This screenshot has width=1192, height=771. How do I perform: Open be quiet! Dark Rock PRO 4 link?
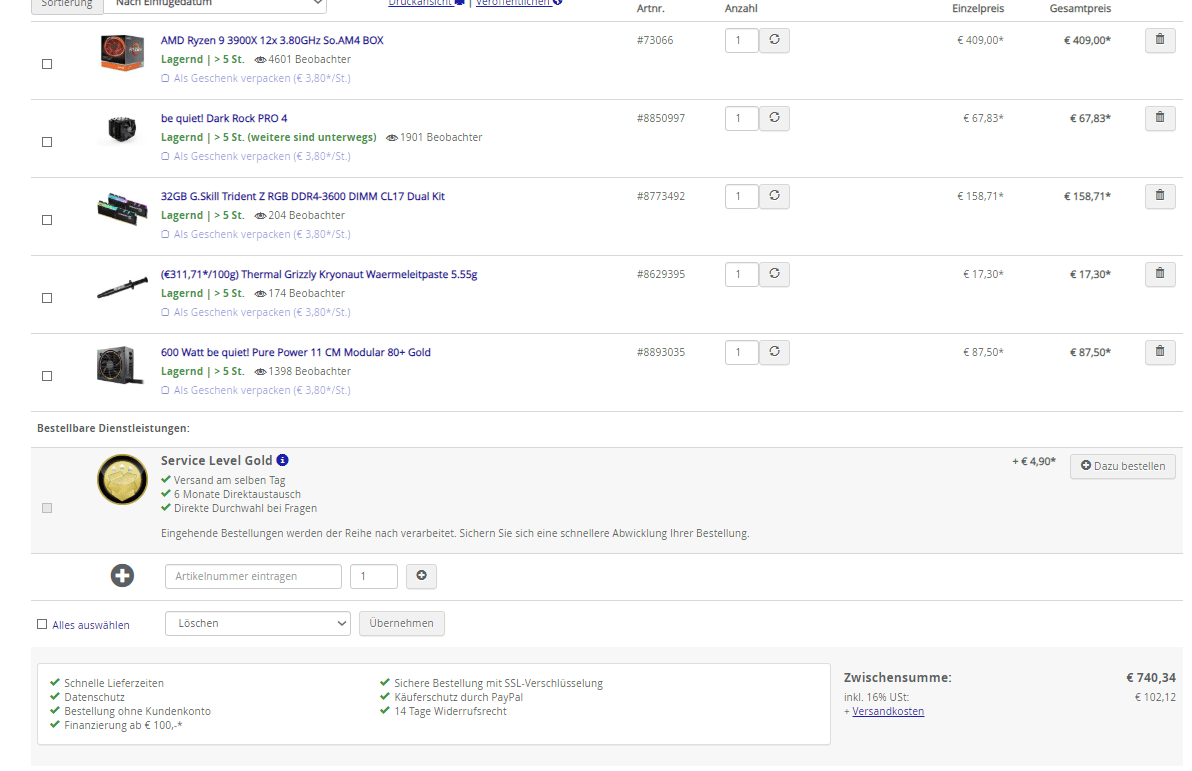pyautogui.click(x=224, y=118)
